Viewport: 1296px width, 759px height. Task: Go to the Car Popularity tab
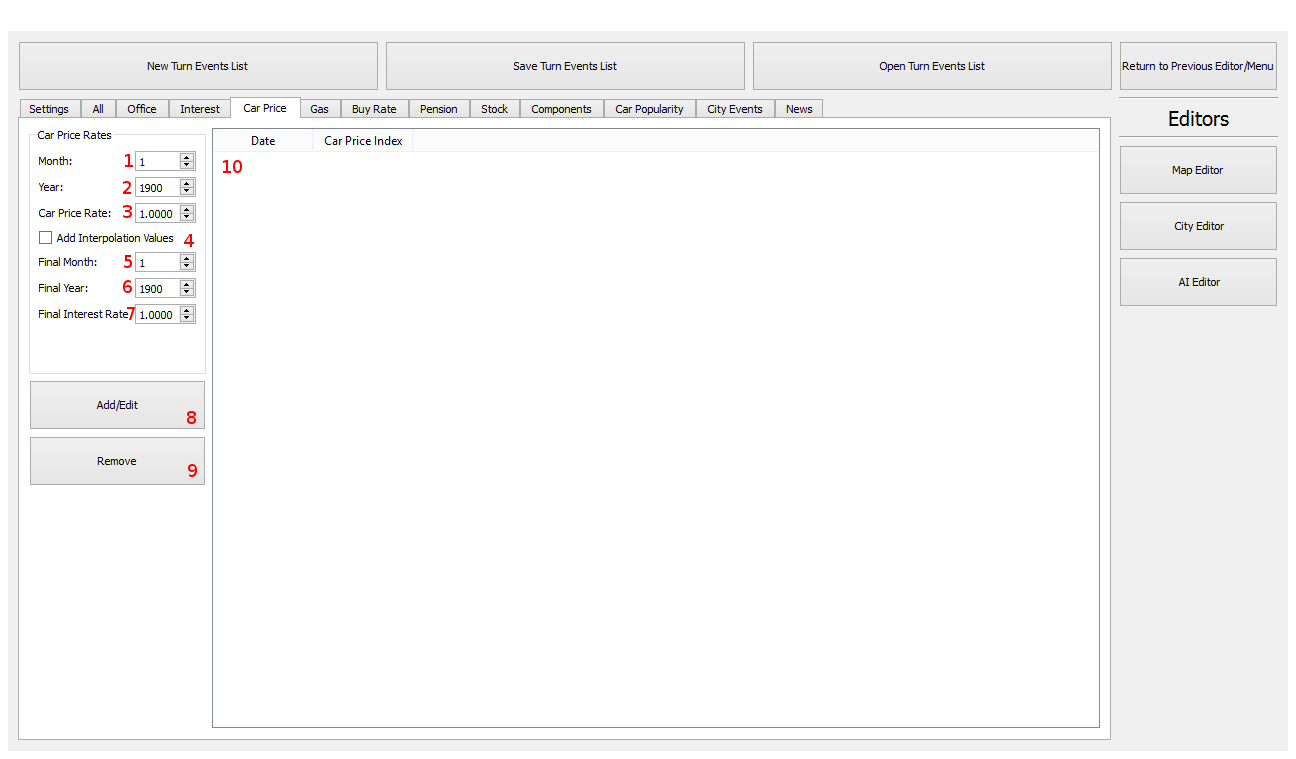(x=649, y=109)
